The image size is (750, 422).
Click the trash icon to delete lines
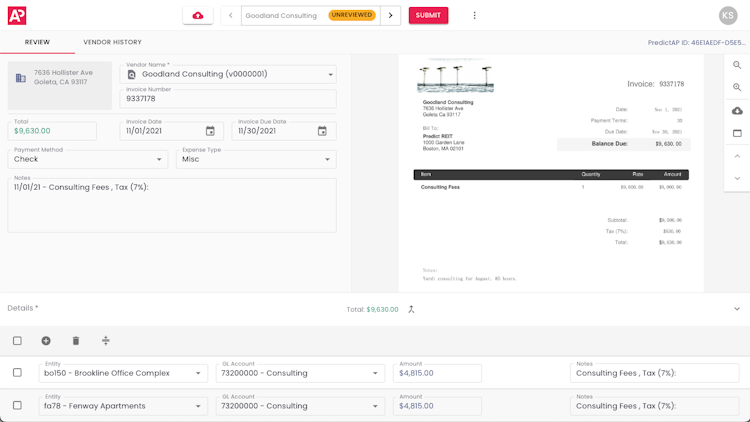click(x=76, y=341)
